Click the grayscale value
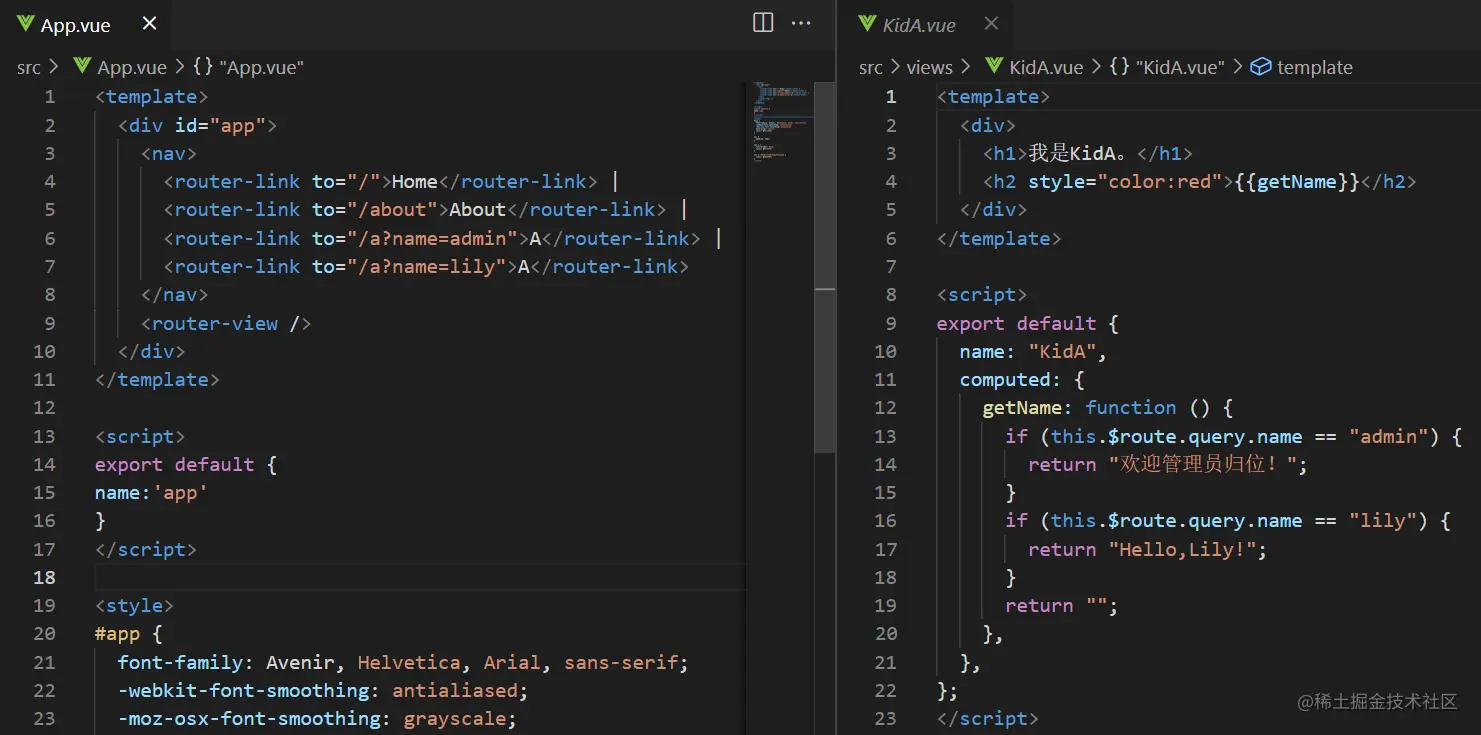Viewport: 1481px width, 735px height. click(455, 718)
